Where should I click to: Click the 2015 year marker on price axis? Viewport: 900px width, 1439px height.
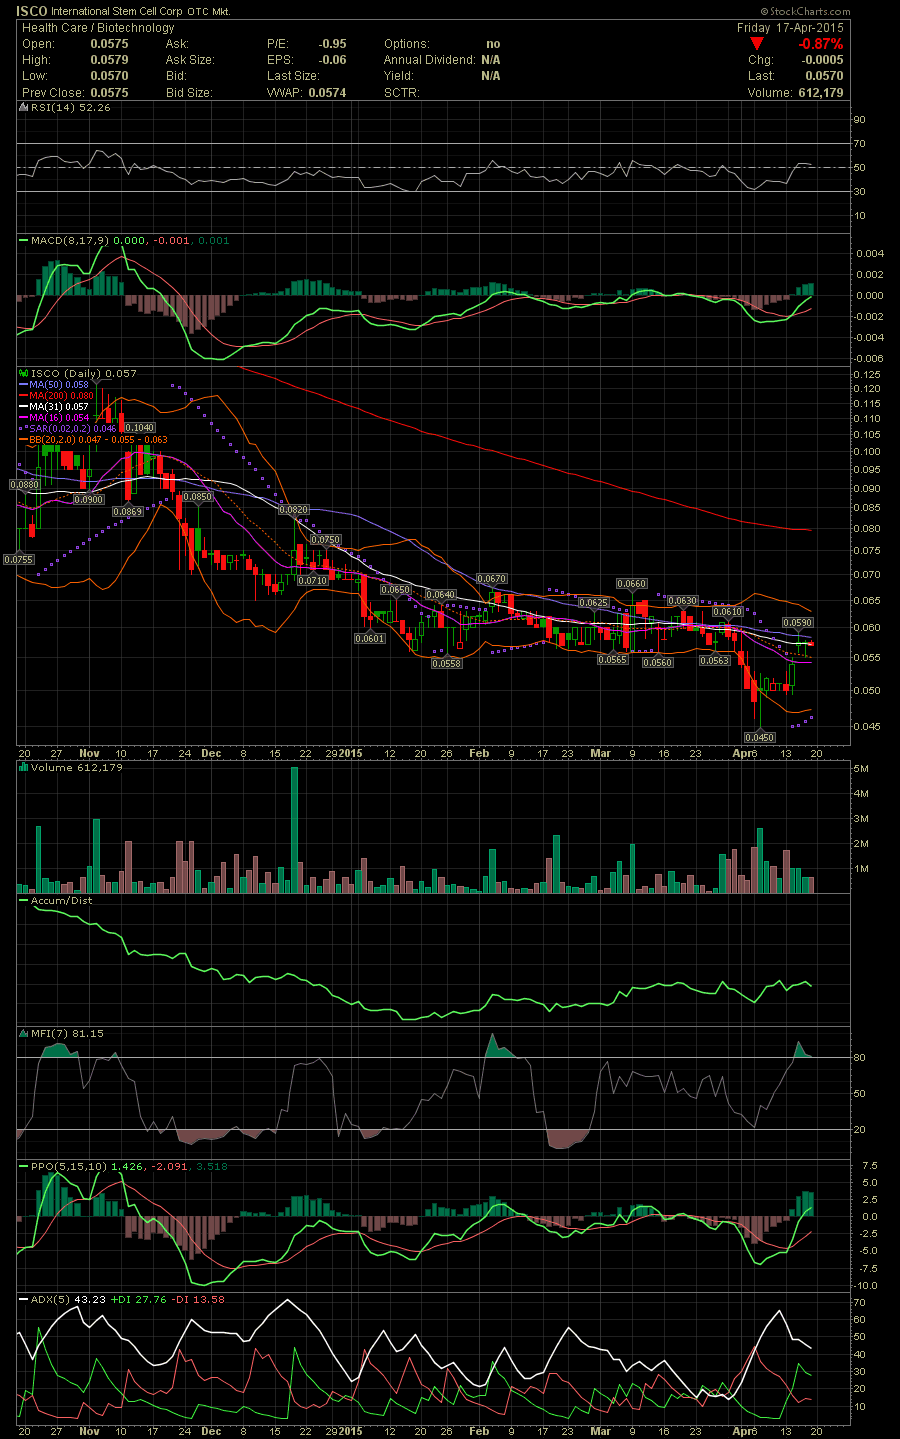point(350,753)
